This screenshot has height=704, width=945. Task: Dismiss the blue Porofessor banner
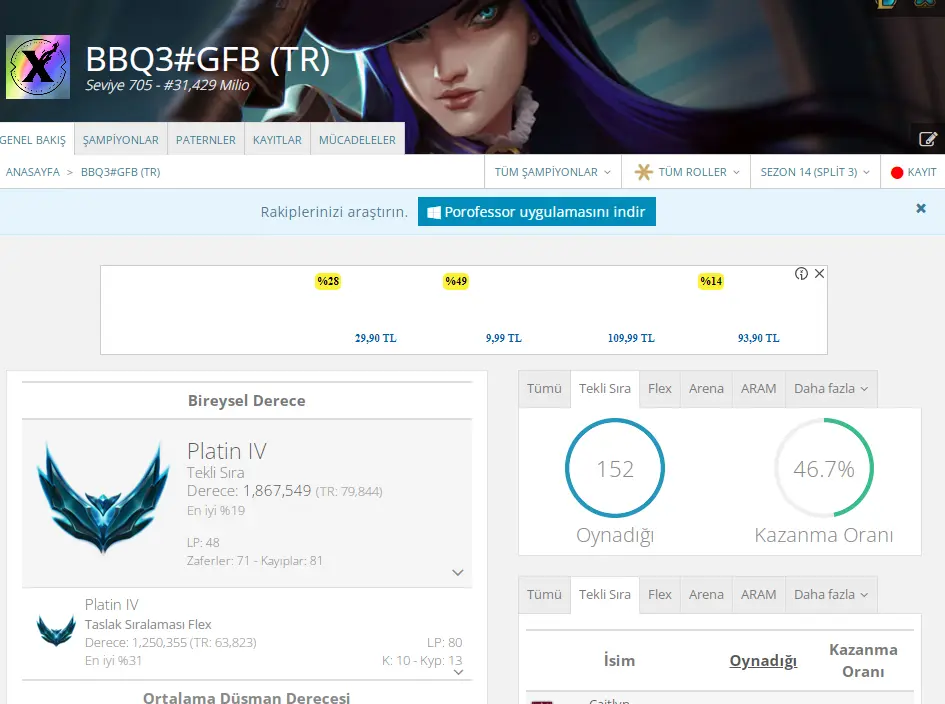(919, 208)
